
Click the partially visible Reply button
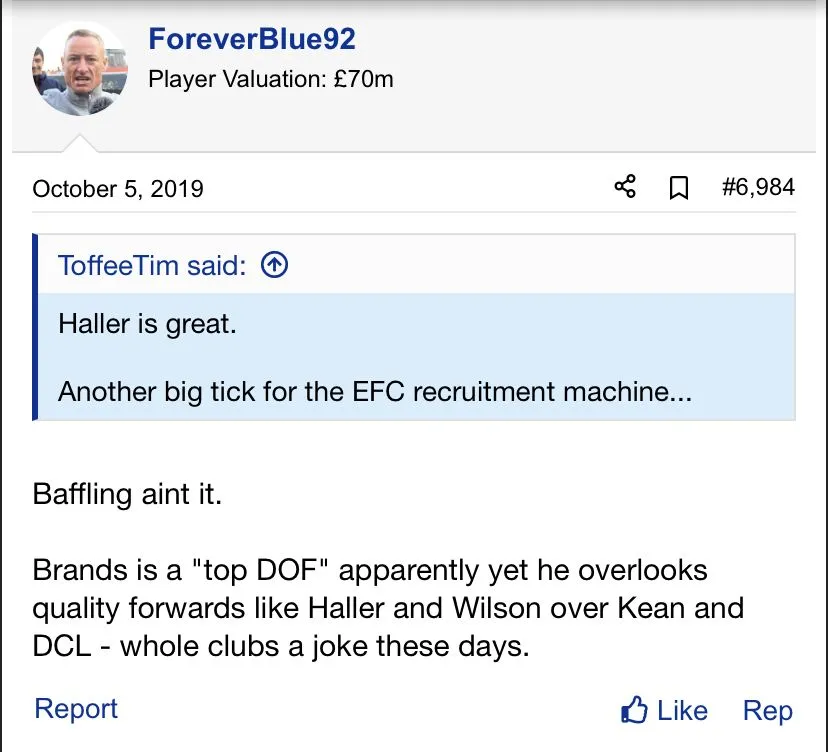point(768,711)
